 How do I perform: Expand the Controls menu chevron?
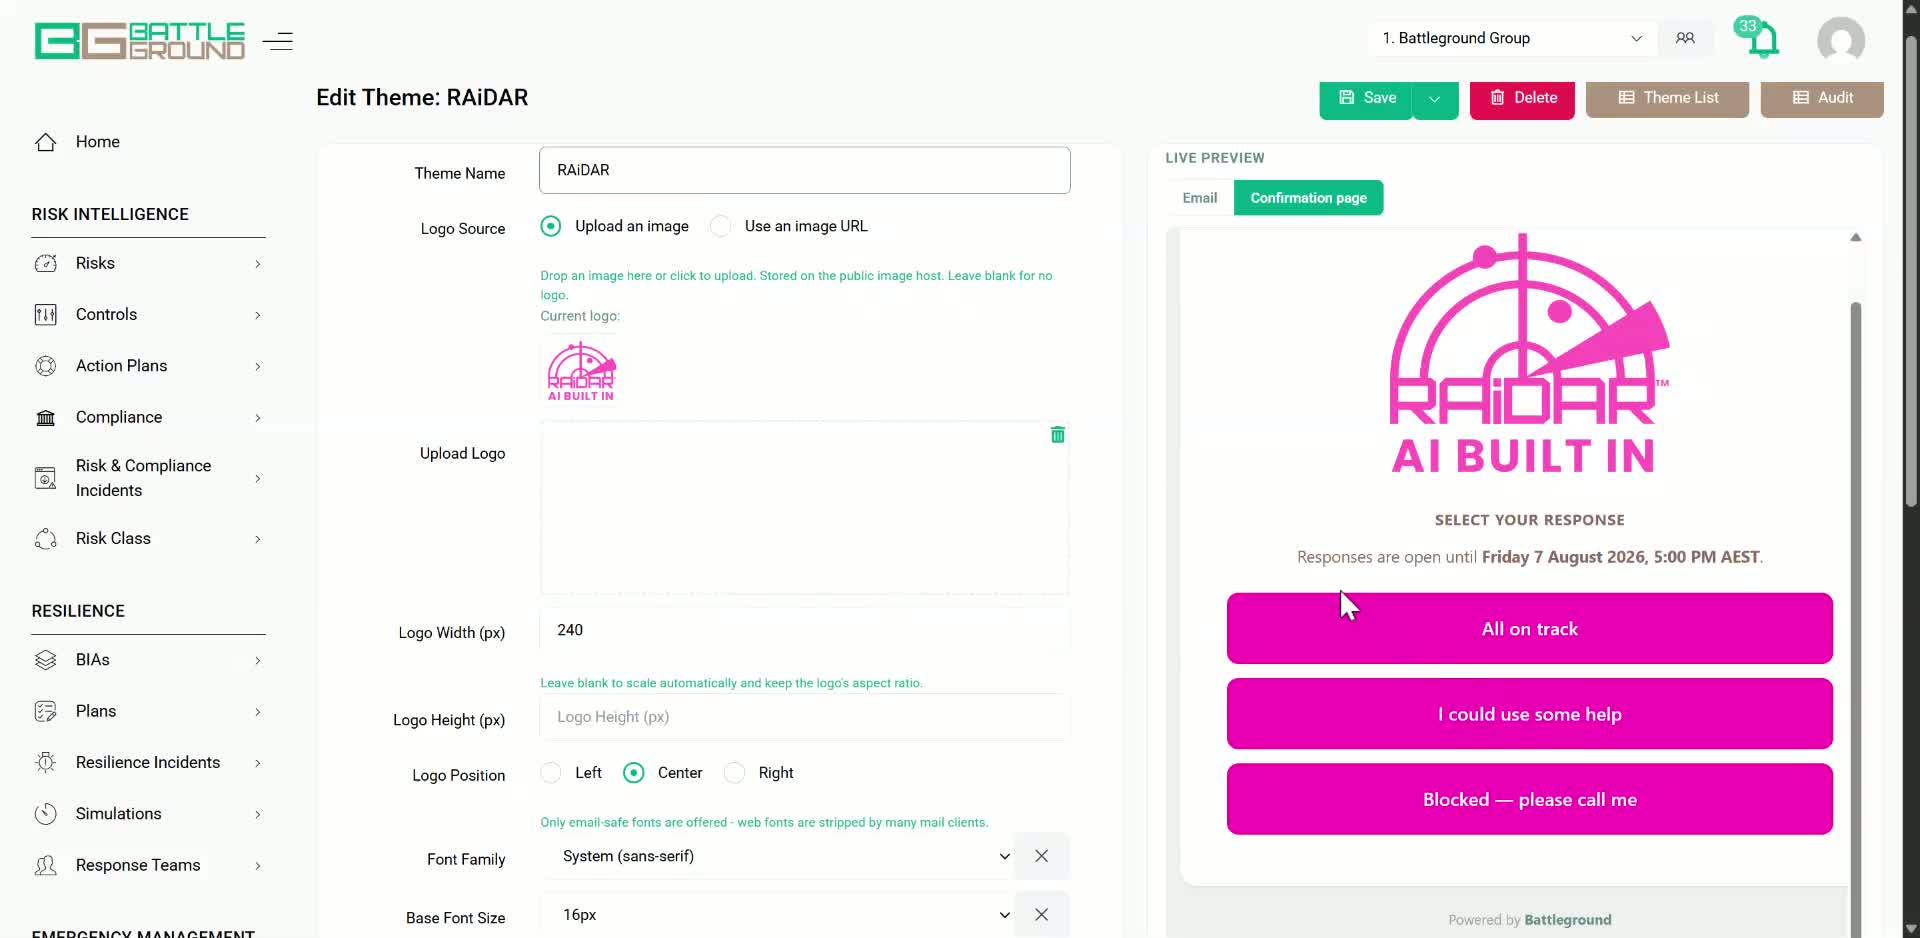[258, 315]
